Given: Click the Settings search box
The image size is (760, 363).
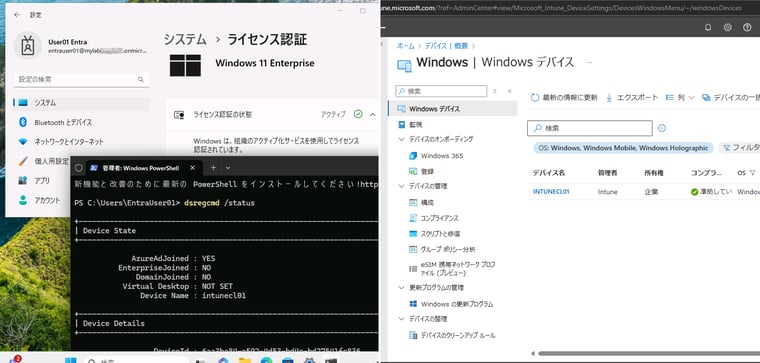Looking at the screenshot, I should 81,79.
